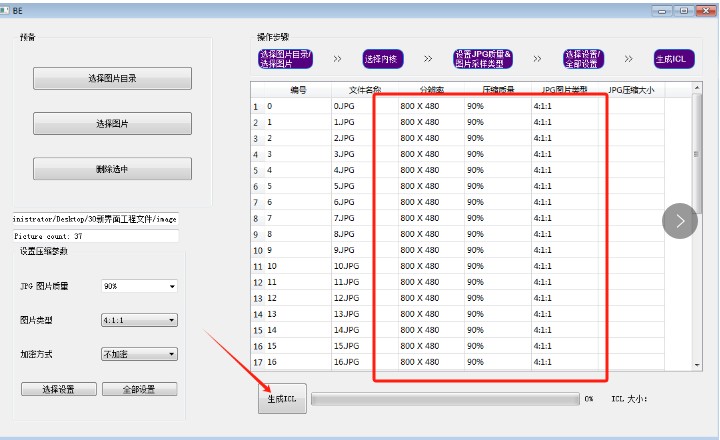
Task: Click the JPG图片类型 column header
Action: click(565, 90)
